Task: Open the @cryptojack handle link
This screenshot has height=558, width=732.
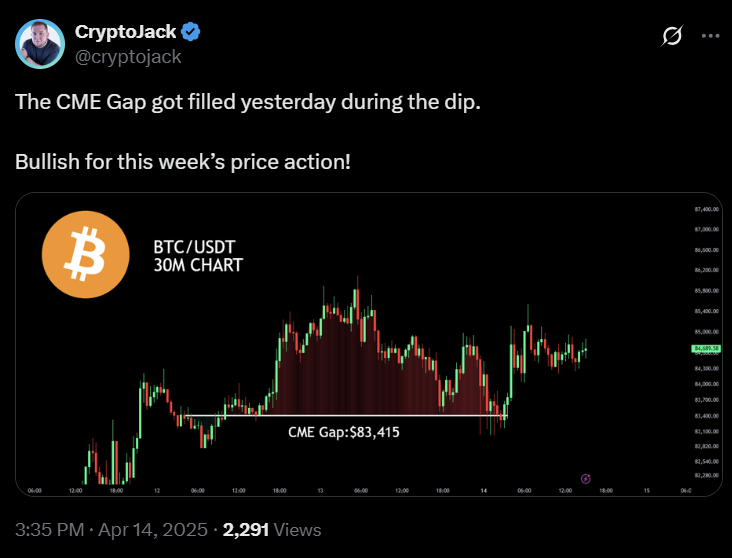Action: point(128,57)
